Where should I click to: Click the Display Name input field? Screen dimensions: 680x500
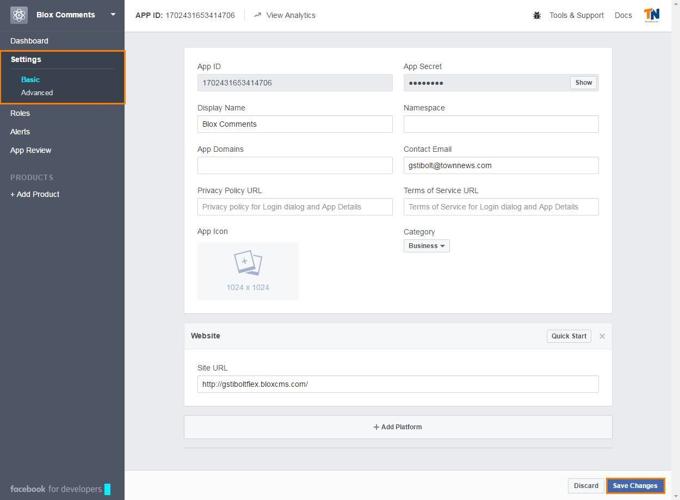[295, 124]
